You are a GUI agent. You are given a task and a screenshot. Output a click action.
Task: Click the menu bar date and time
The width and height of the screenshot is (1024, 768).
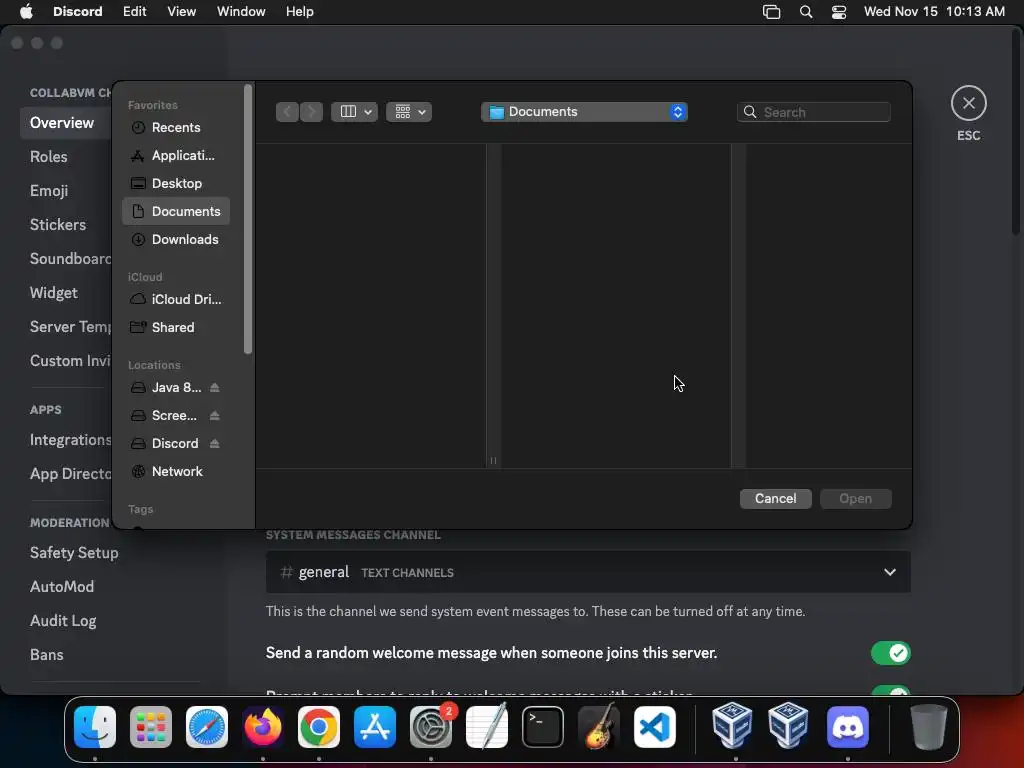coord(934,12)
